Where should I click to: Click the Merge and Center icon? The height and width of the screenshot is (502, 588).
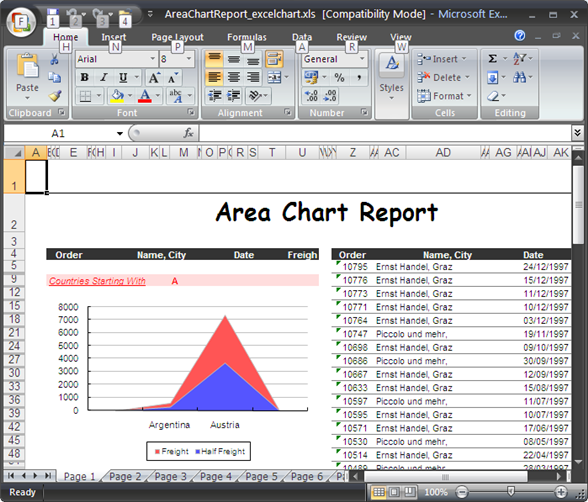274,78
